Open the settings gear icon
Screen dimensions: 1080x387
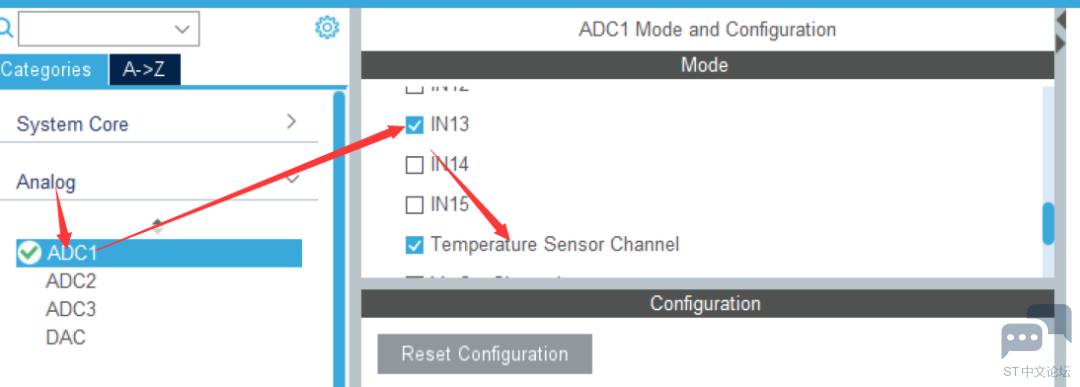327,28
